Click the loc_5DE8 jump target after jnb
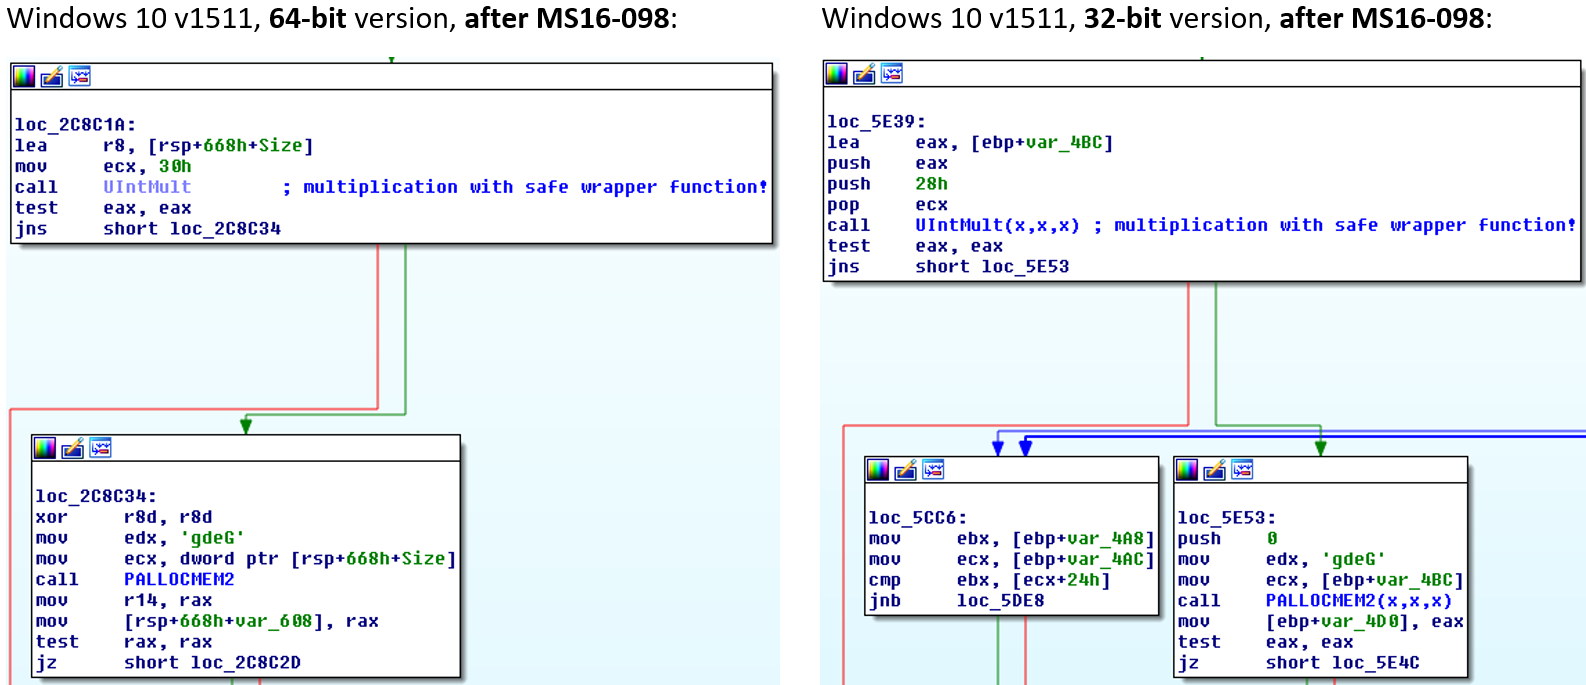Screen dimensions: 1586x685 (1000, 601)
